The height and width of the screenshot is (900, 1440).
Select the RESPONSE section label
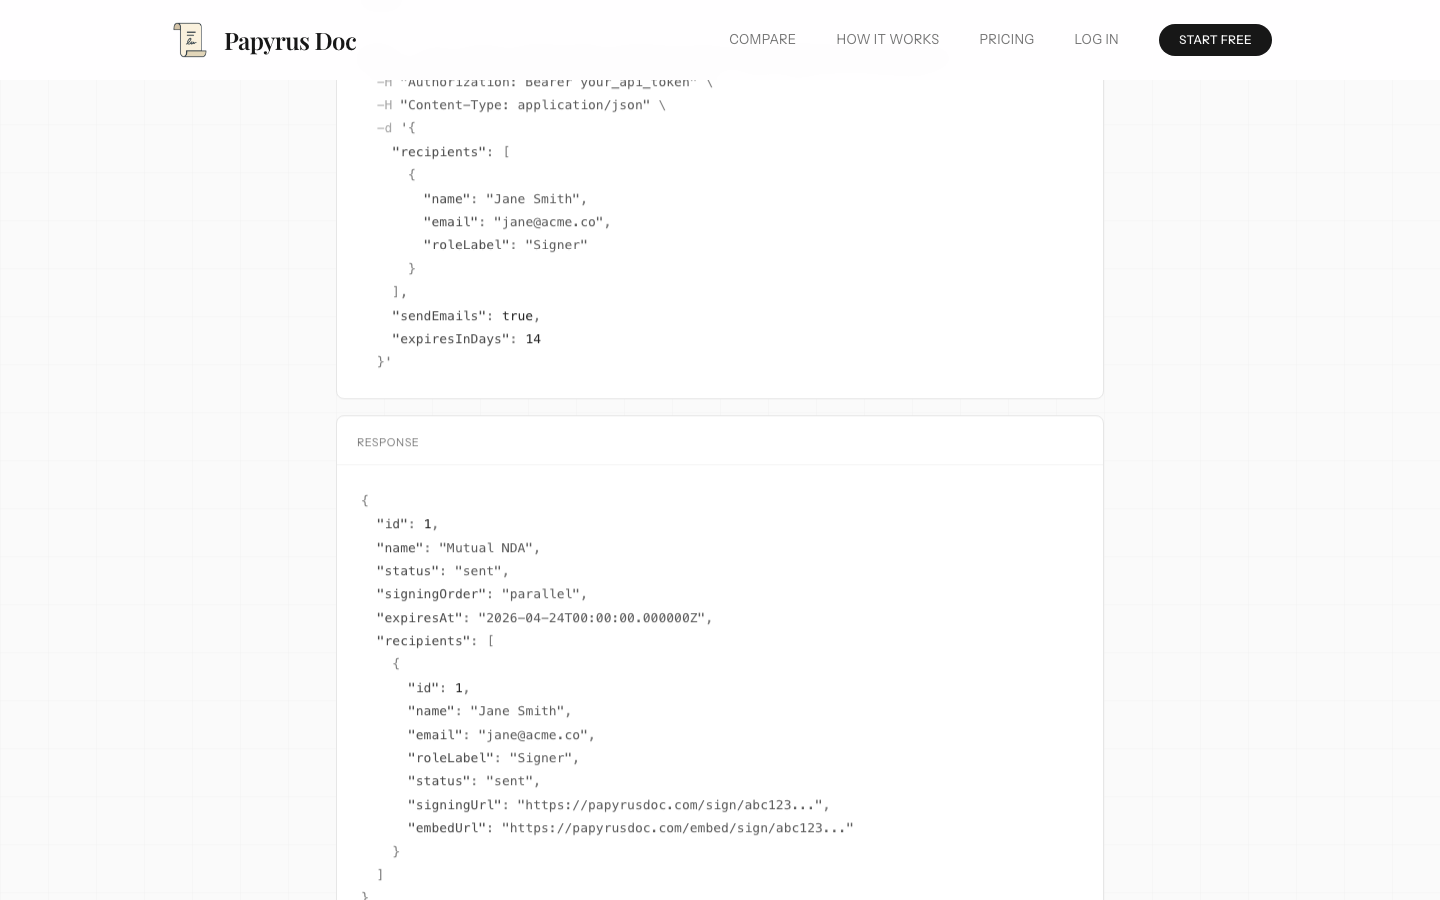coord(388,442)
